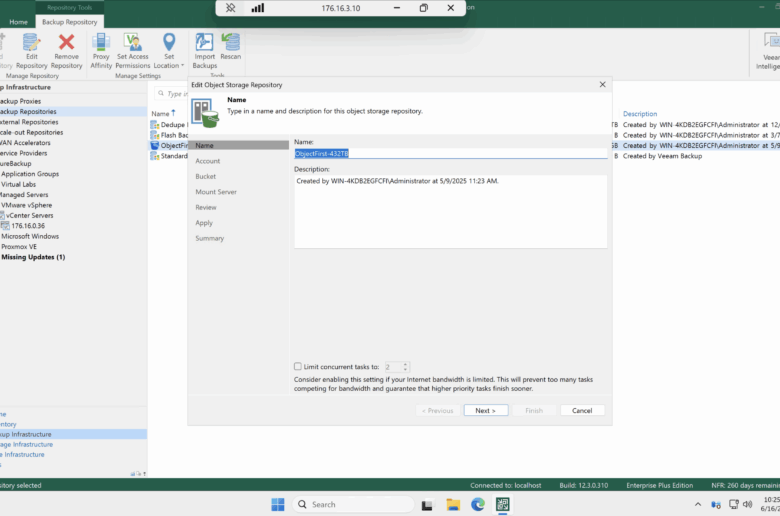
Task: Select Backup Proxies in the tree
Action: pos(20,101)
